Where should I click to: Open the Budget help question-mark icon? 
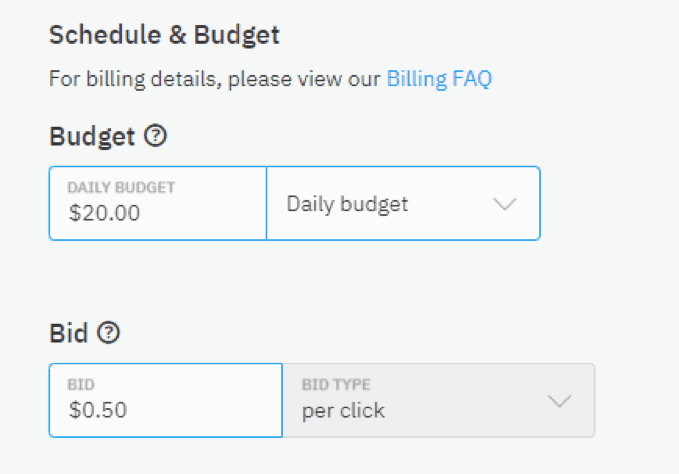[155, 136]
